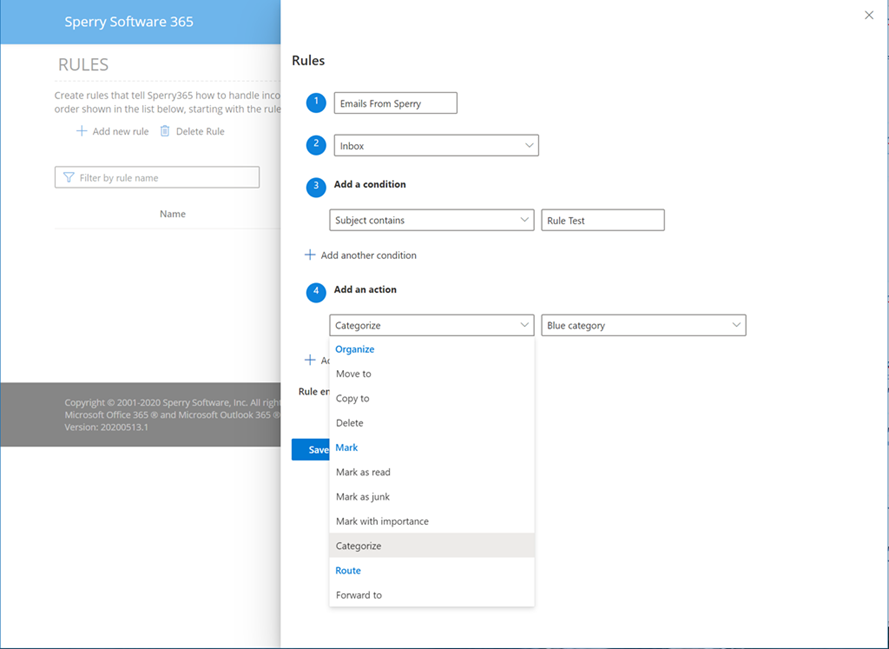Open the Inbox folder dropdown

click(x=436, y=146)
